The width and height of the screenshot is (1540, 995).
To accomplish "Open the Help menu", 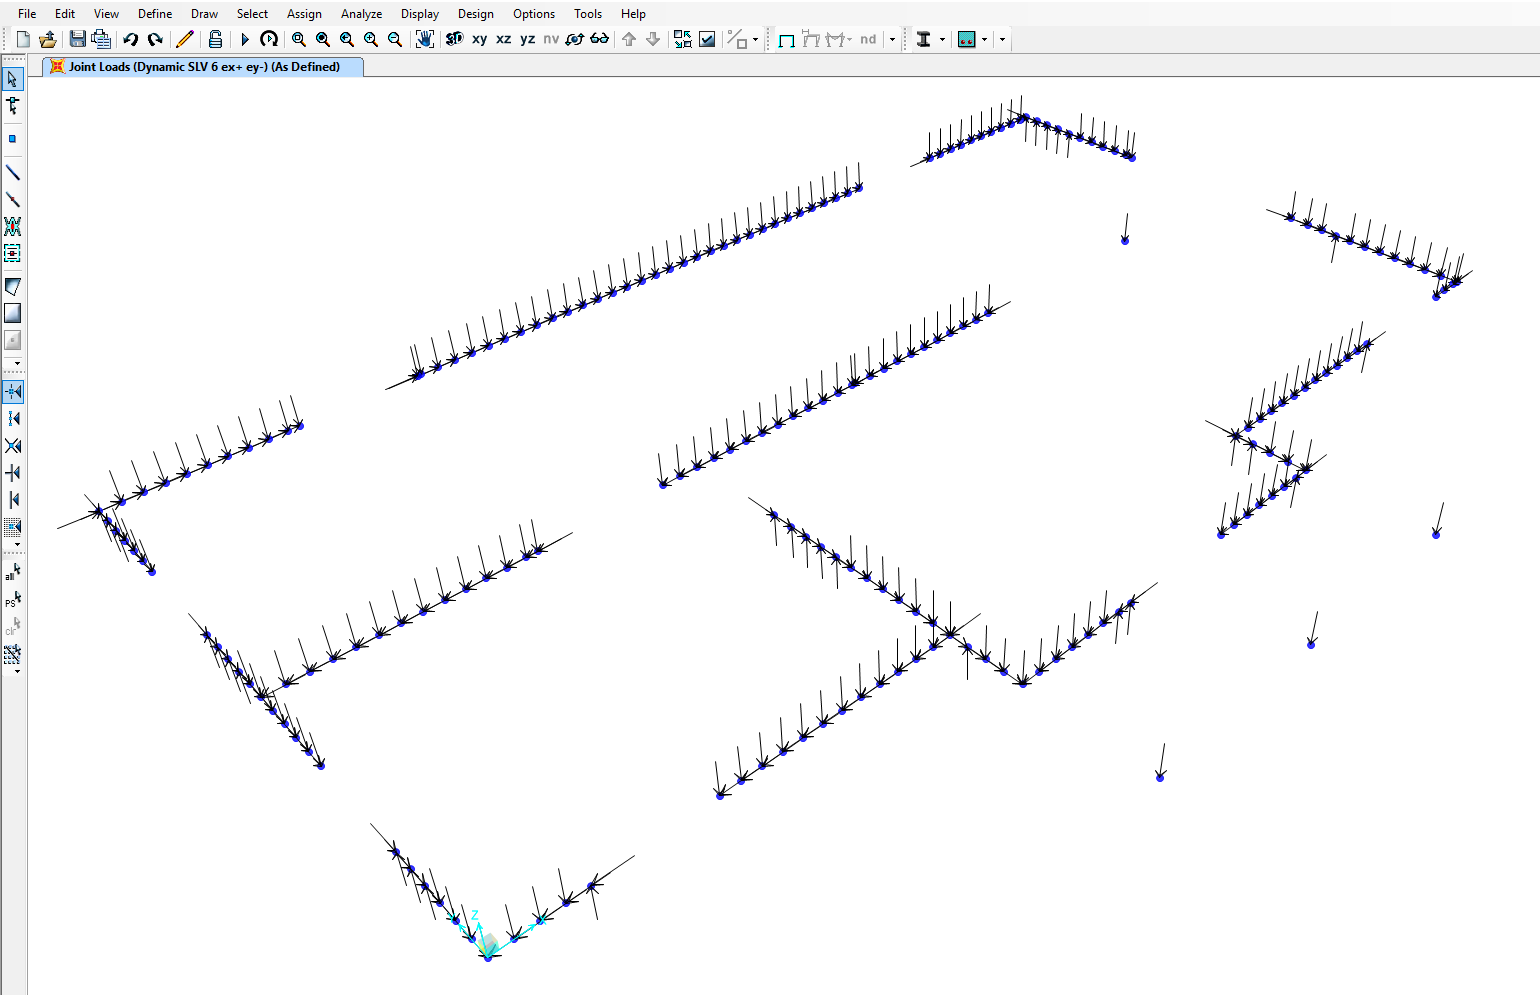I will pos(633,14).
